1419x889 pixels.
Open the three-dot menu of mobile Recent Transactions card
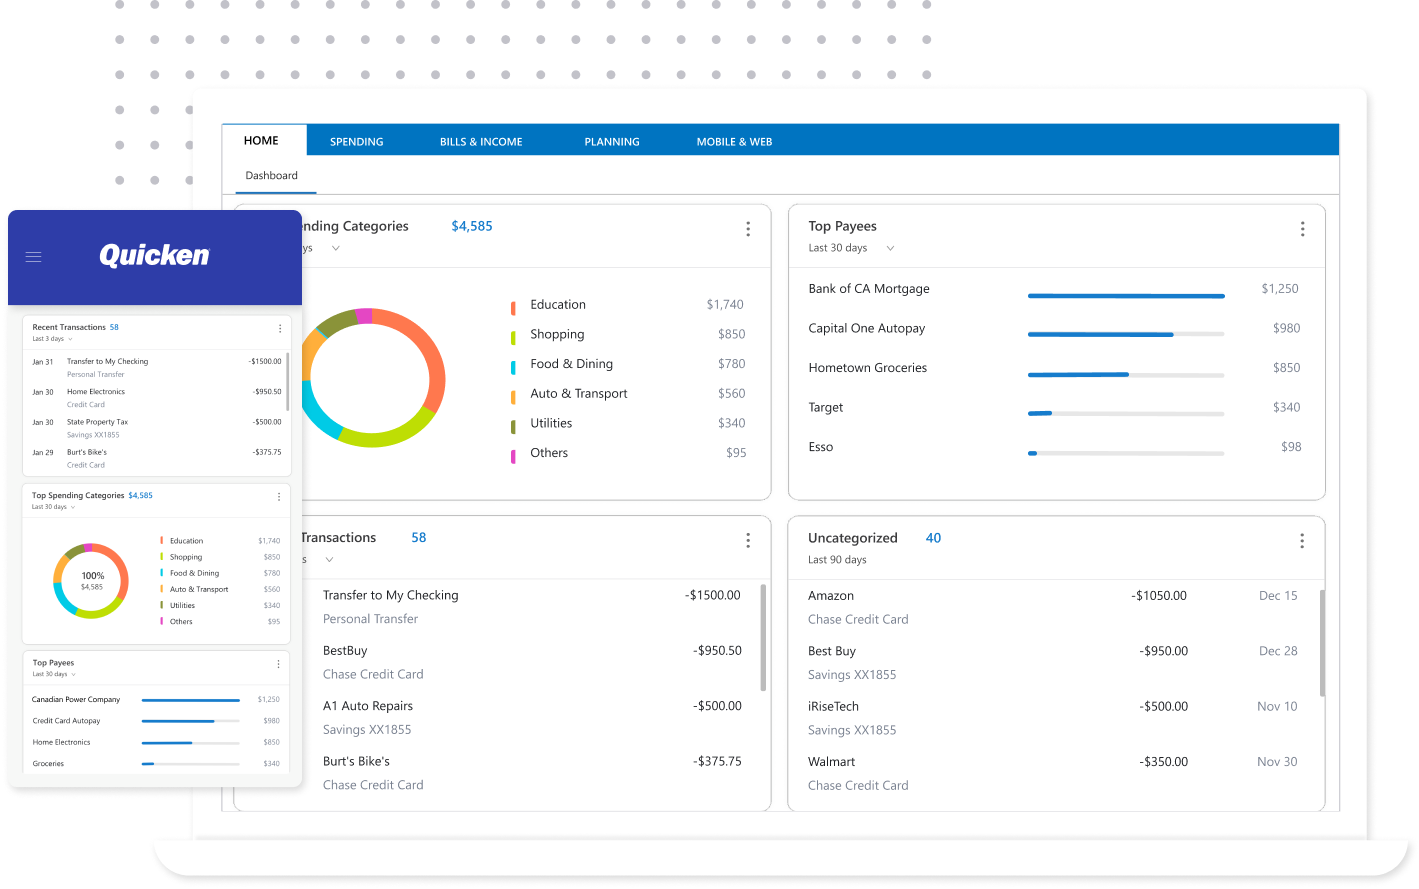280,328
